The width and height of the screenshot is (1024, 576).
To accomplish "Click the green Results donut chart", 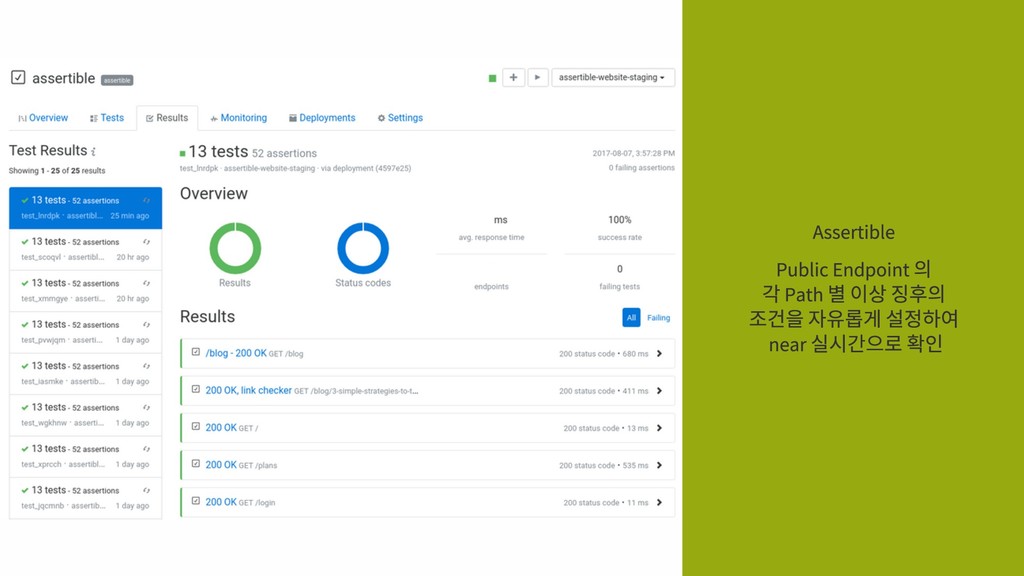I will click(x=235, y=248).
